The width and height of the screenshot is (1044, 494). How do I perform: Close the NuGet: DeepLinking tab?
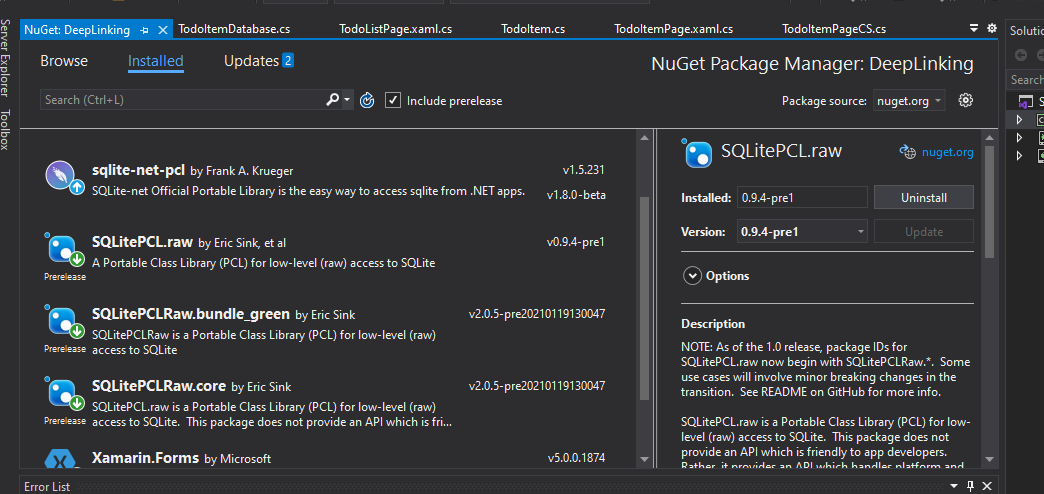tap(163, 30)
